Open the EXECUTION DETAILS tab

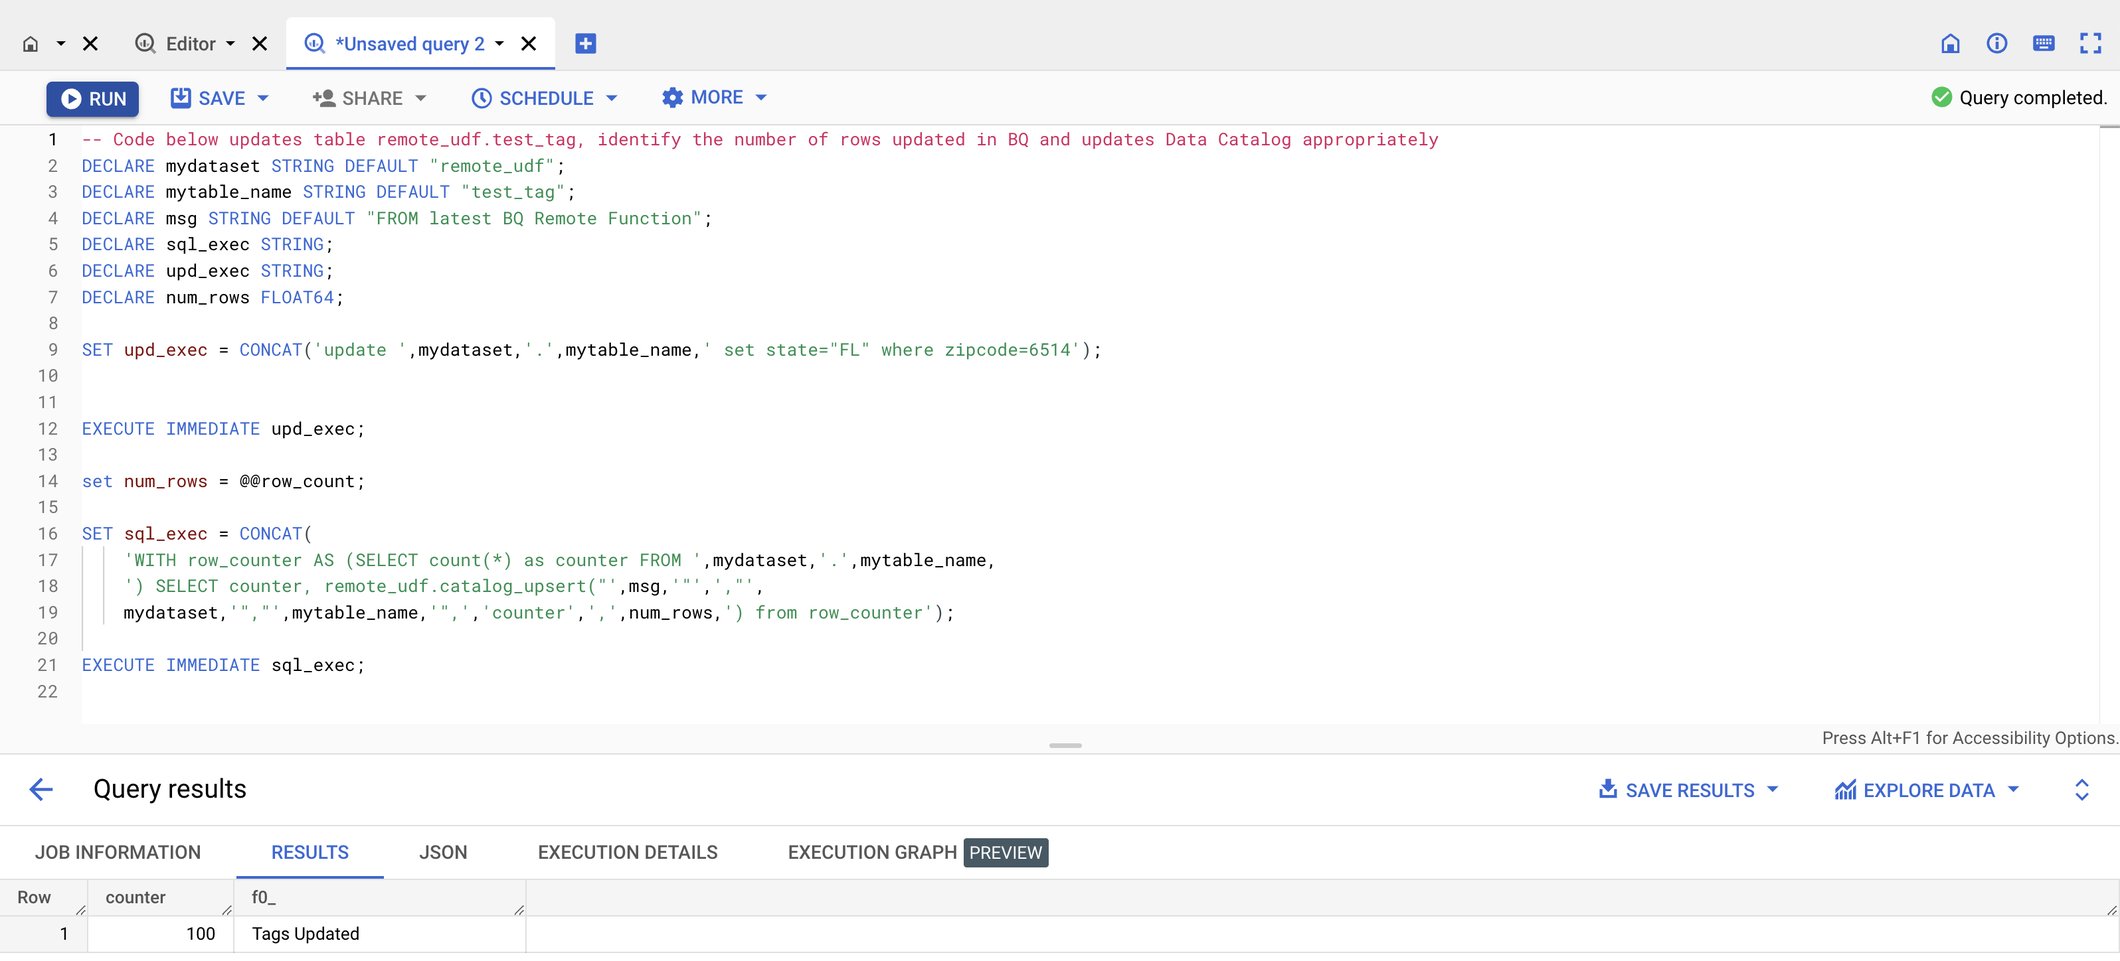point(628,852)
